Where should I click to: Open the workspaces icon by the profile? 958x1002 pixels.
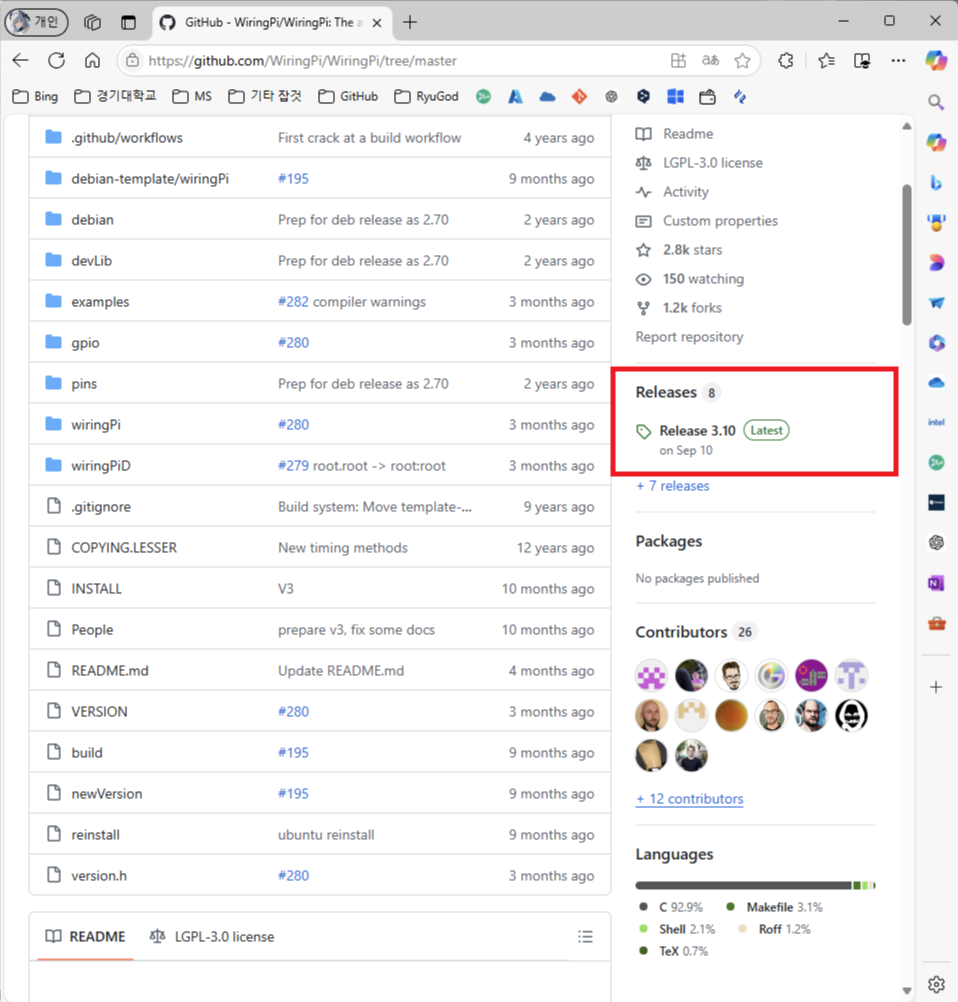[x=93, y=22]
